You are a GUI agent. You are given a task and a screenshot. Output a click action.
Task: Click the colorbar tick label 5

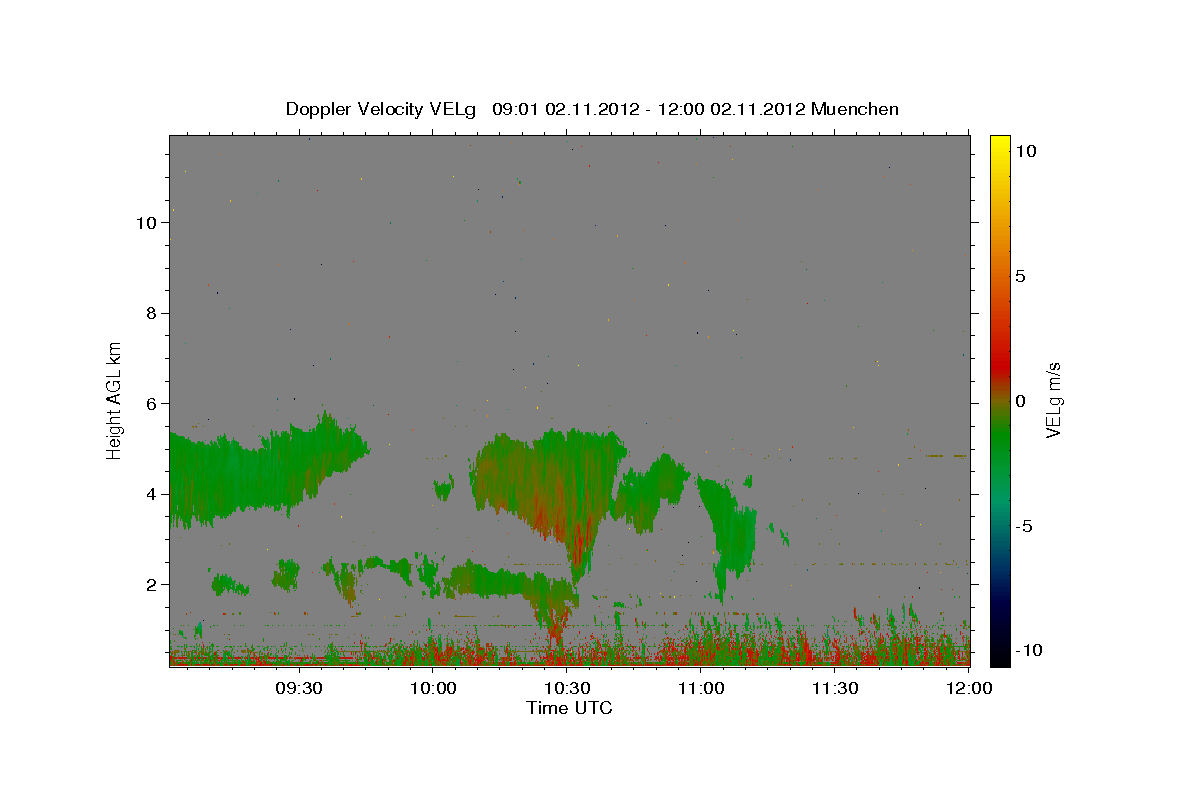[1022, 276]
